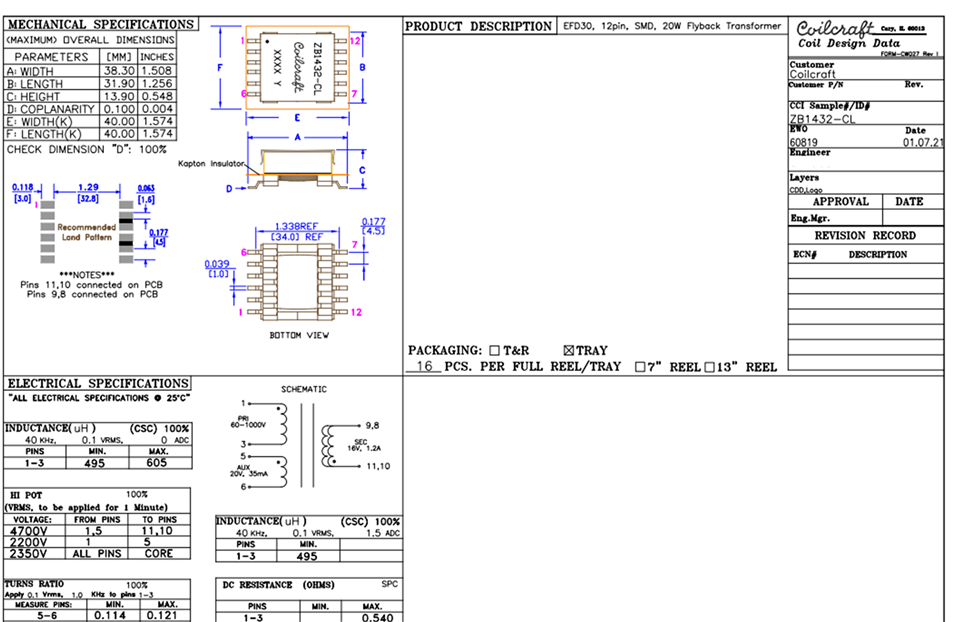Click the "F: LENGTH(K)" parameter label
960x622 pixels.
43,134
